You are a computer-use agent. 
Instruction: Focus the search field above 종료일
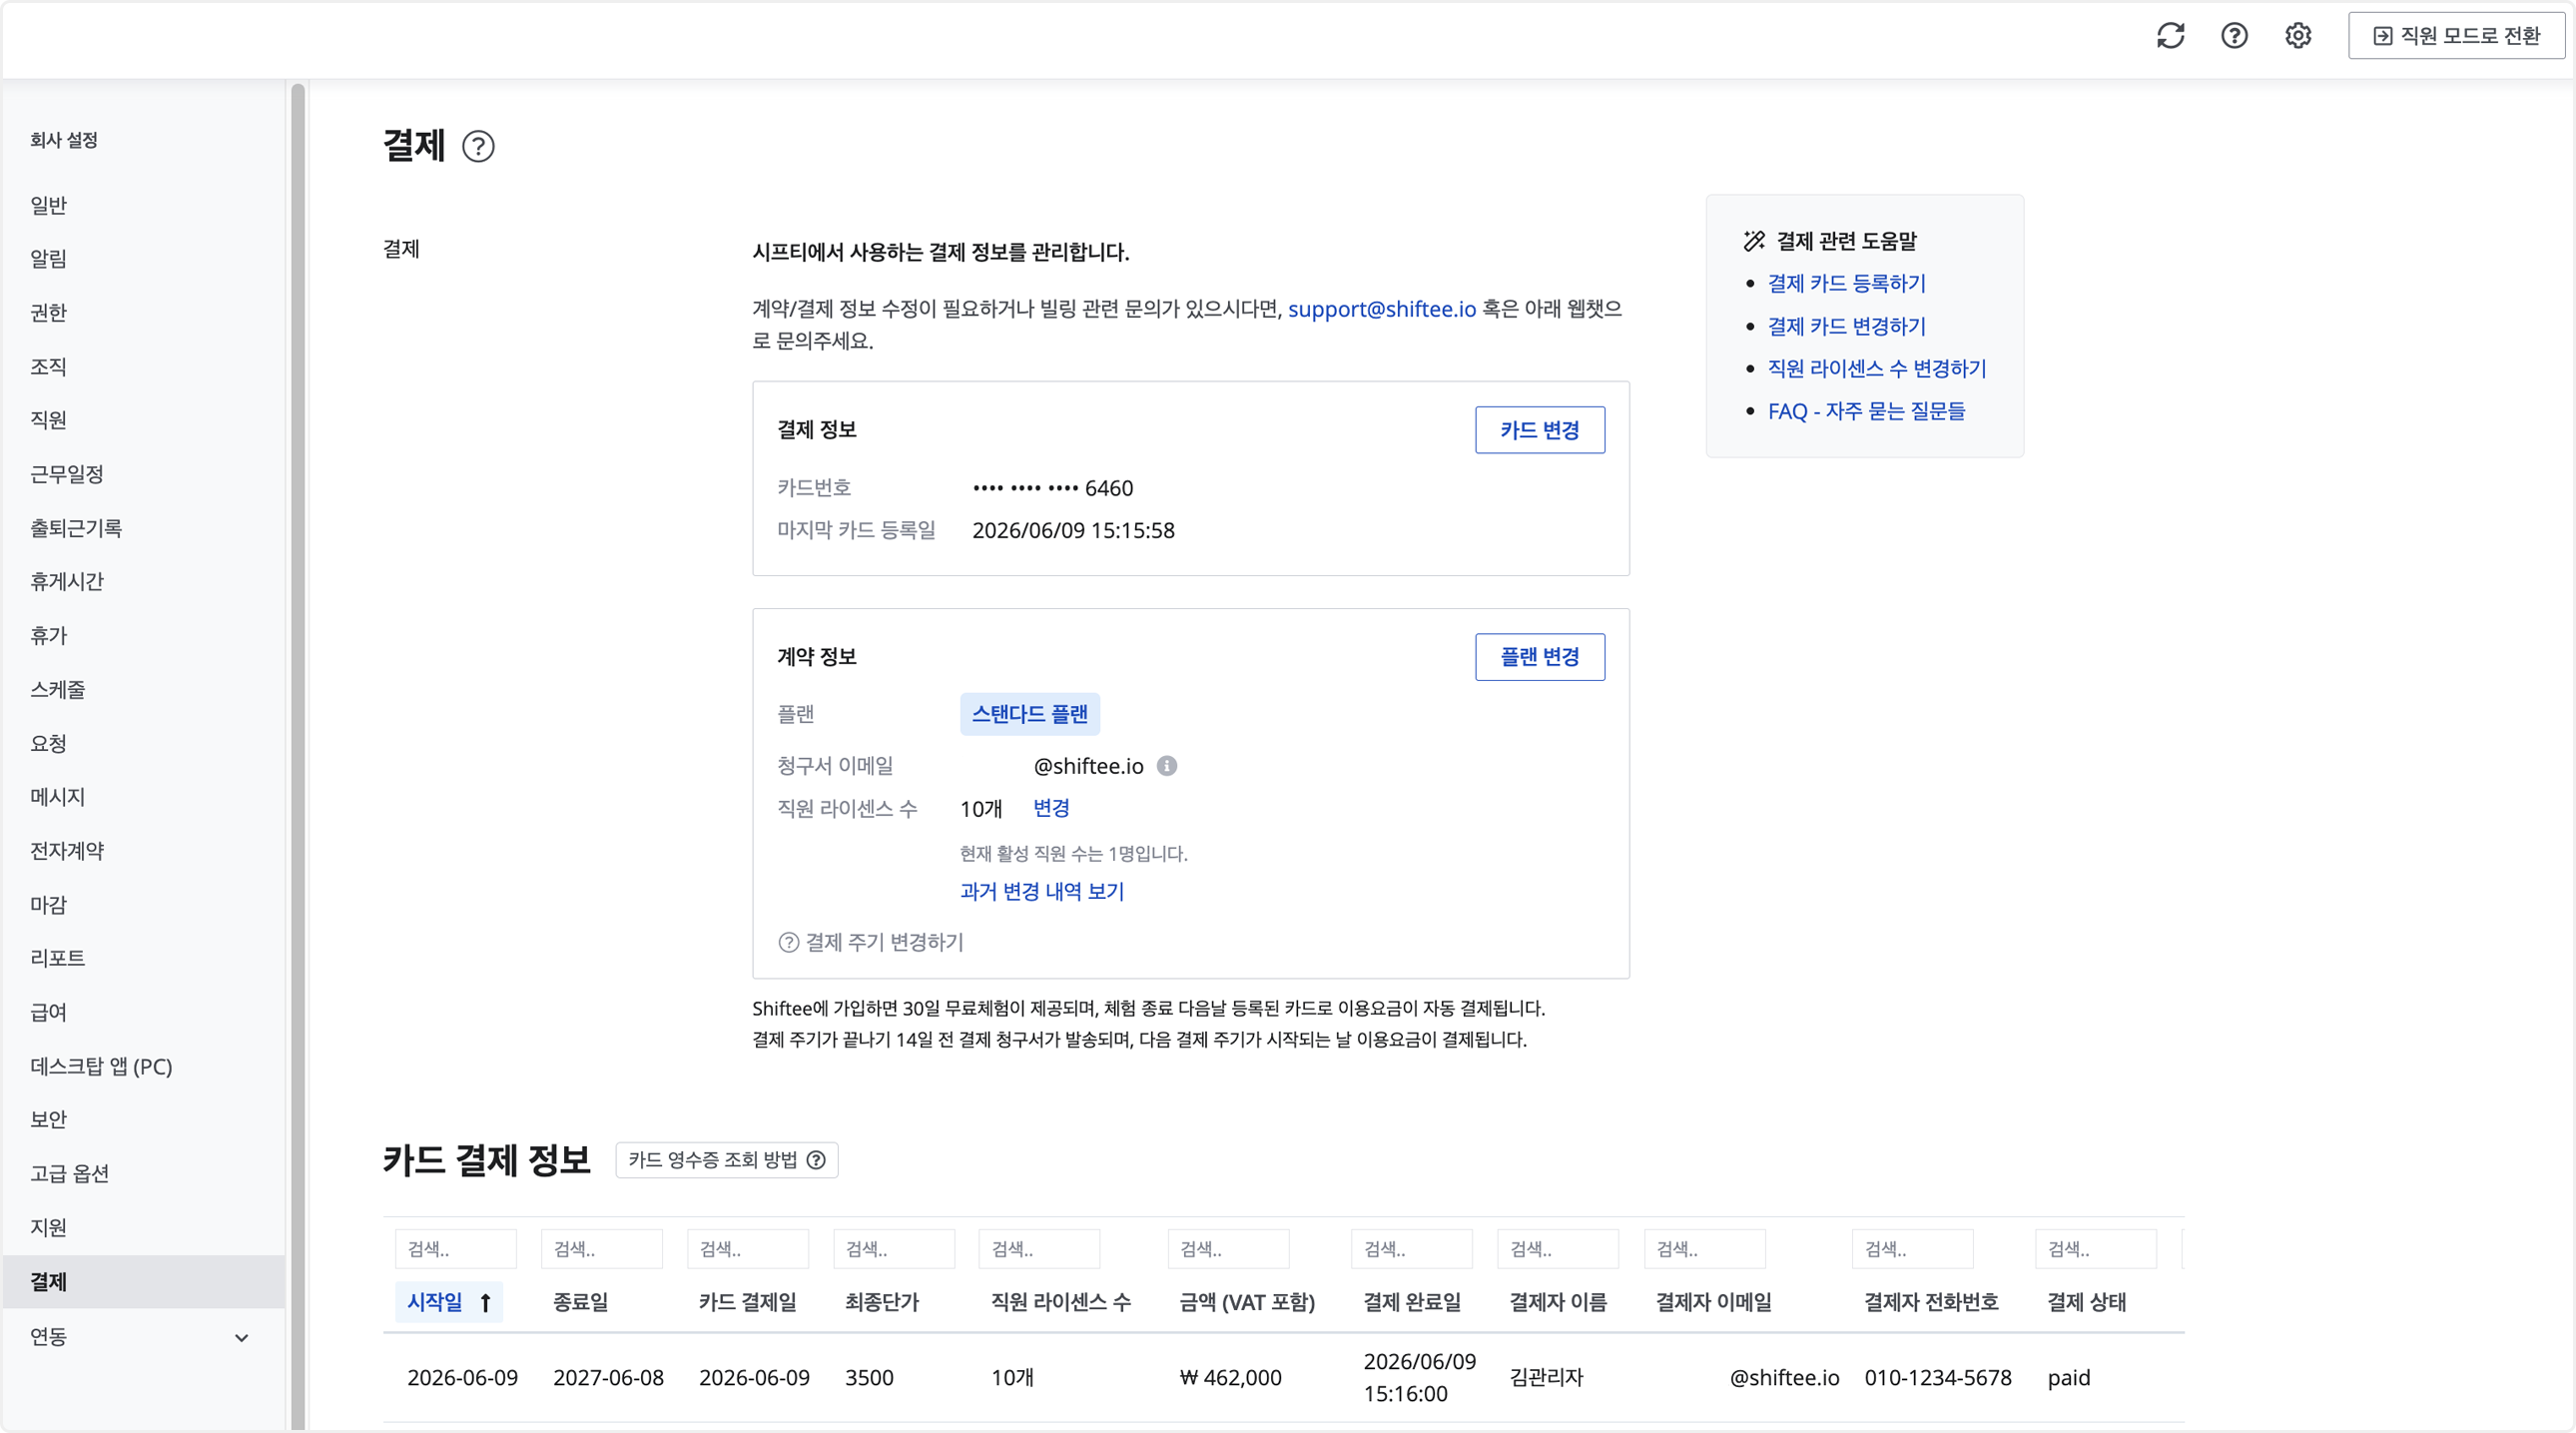click(x=602, y=1250)
